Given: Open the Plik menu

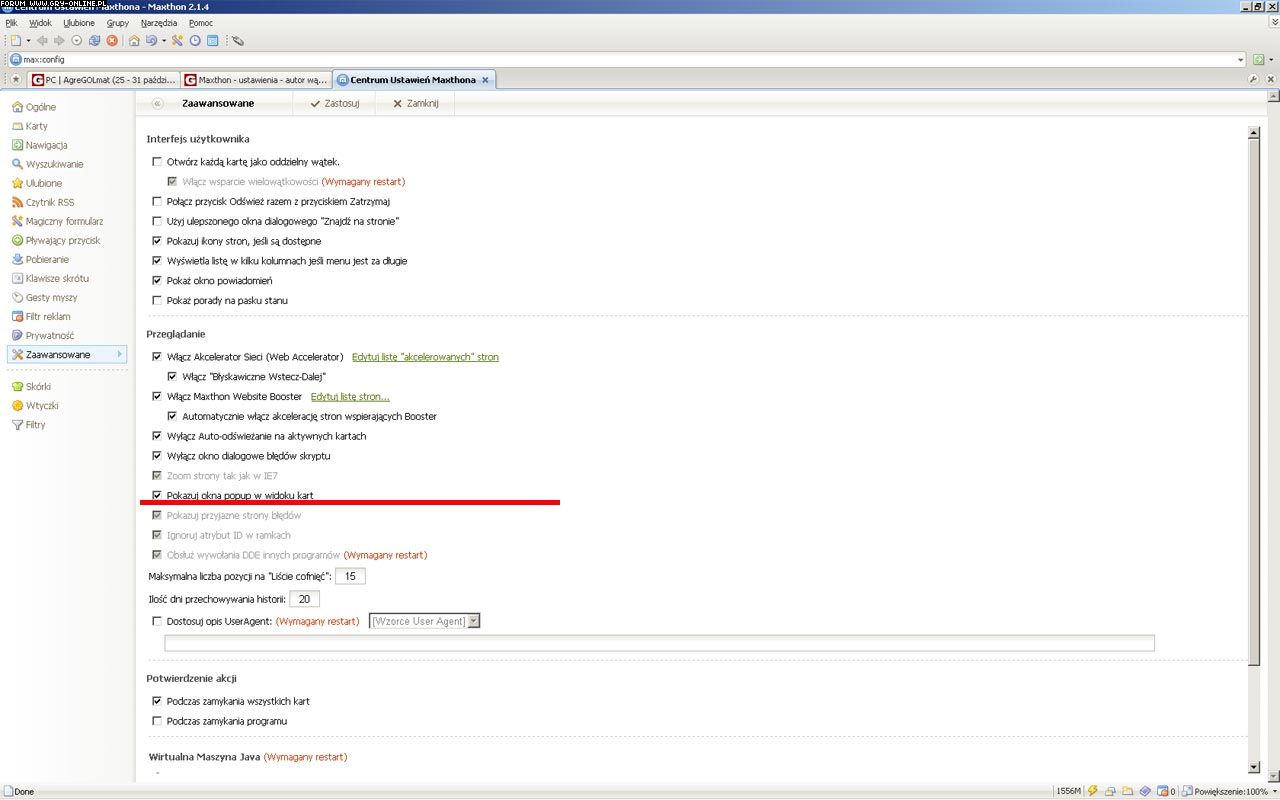Looking at the screenshot, I should pyautogui.click(x=11, y=22).
